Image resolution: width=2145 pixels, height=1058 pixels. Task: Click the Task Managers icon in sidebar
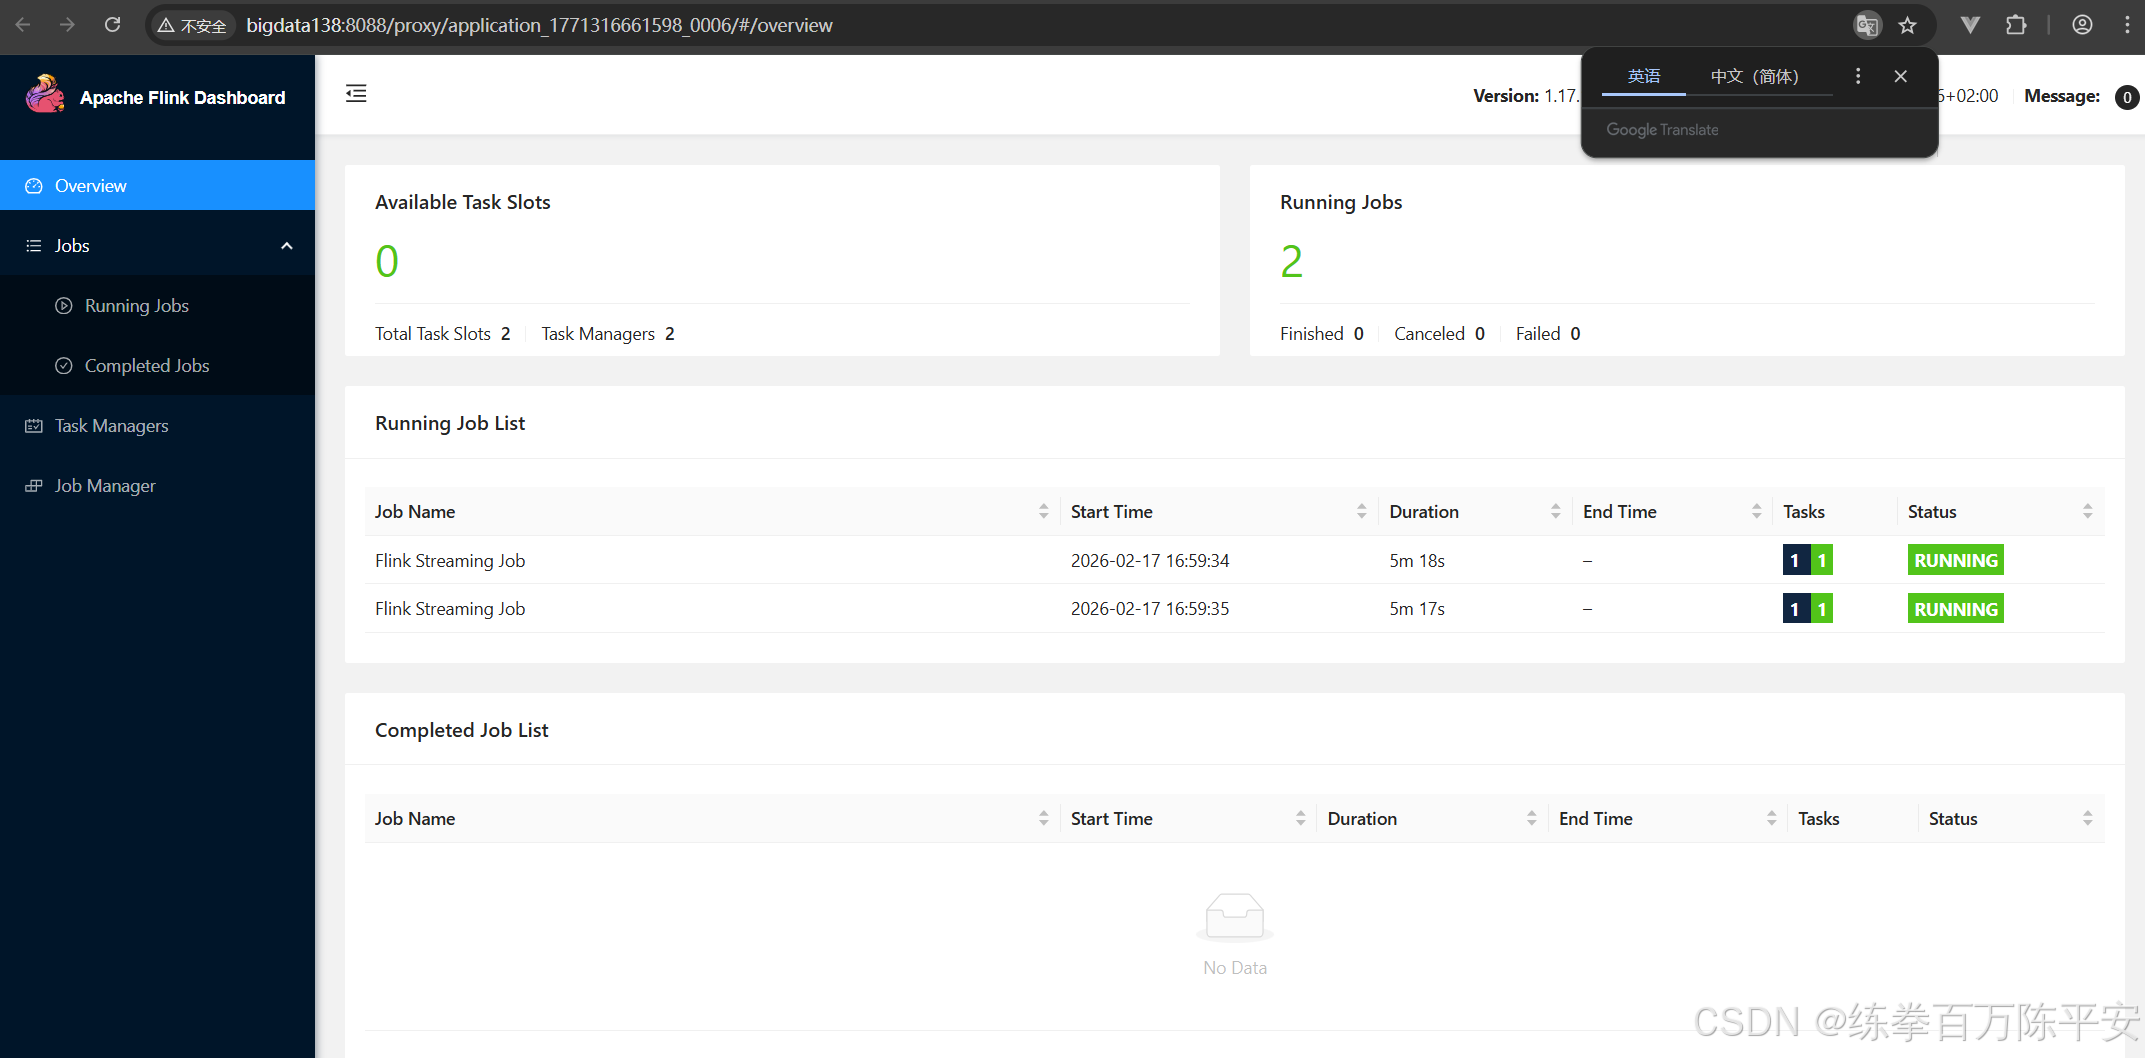click(x=34, y=426)
